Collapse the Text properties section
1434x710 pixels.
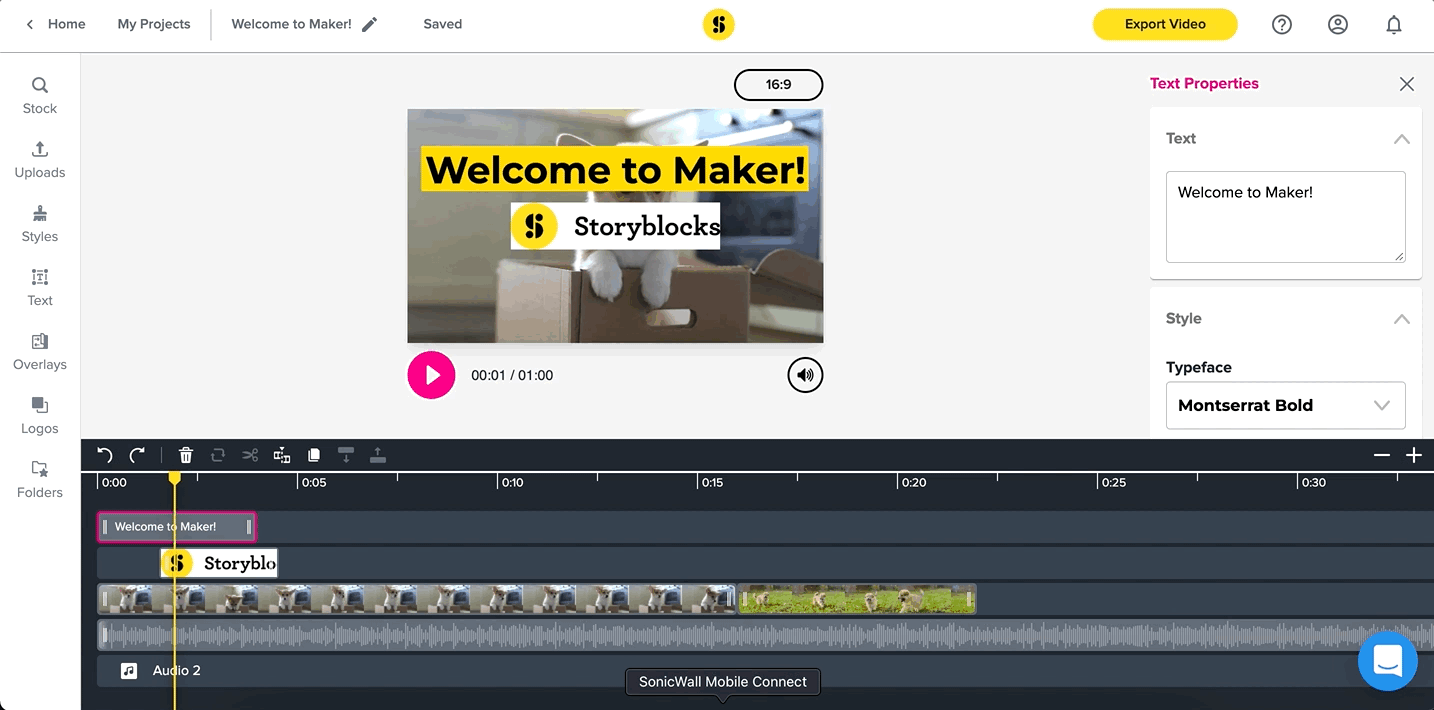(1402, 139)
